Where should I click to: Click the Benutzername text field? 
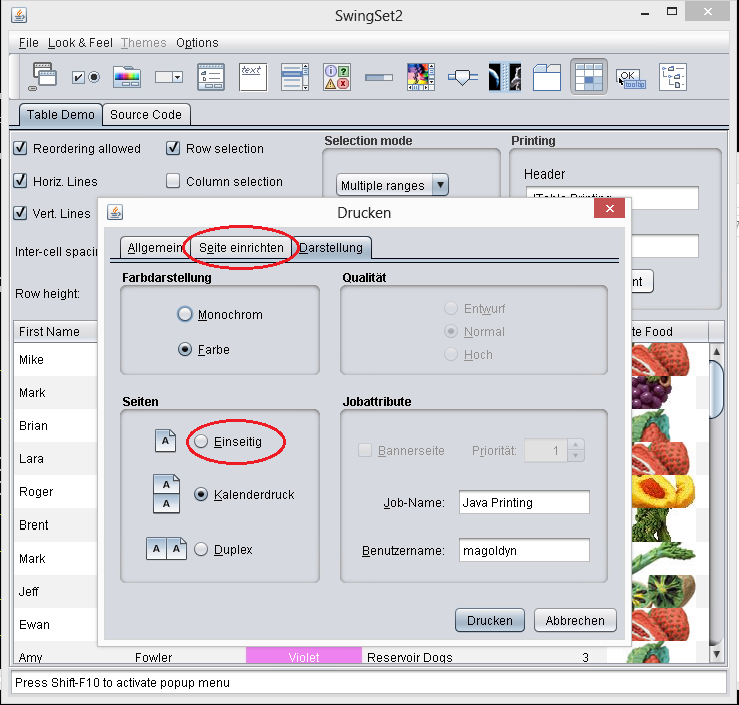coord(524,550)
